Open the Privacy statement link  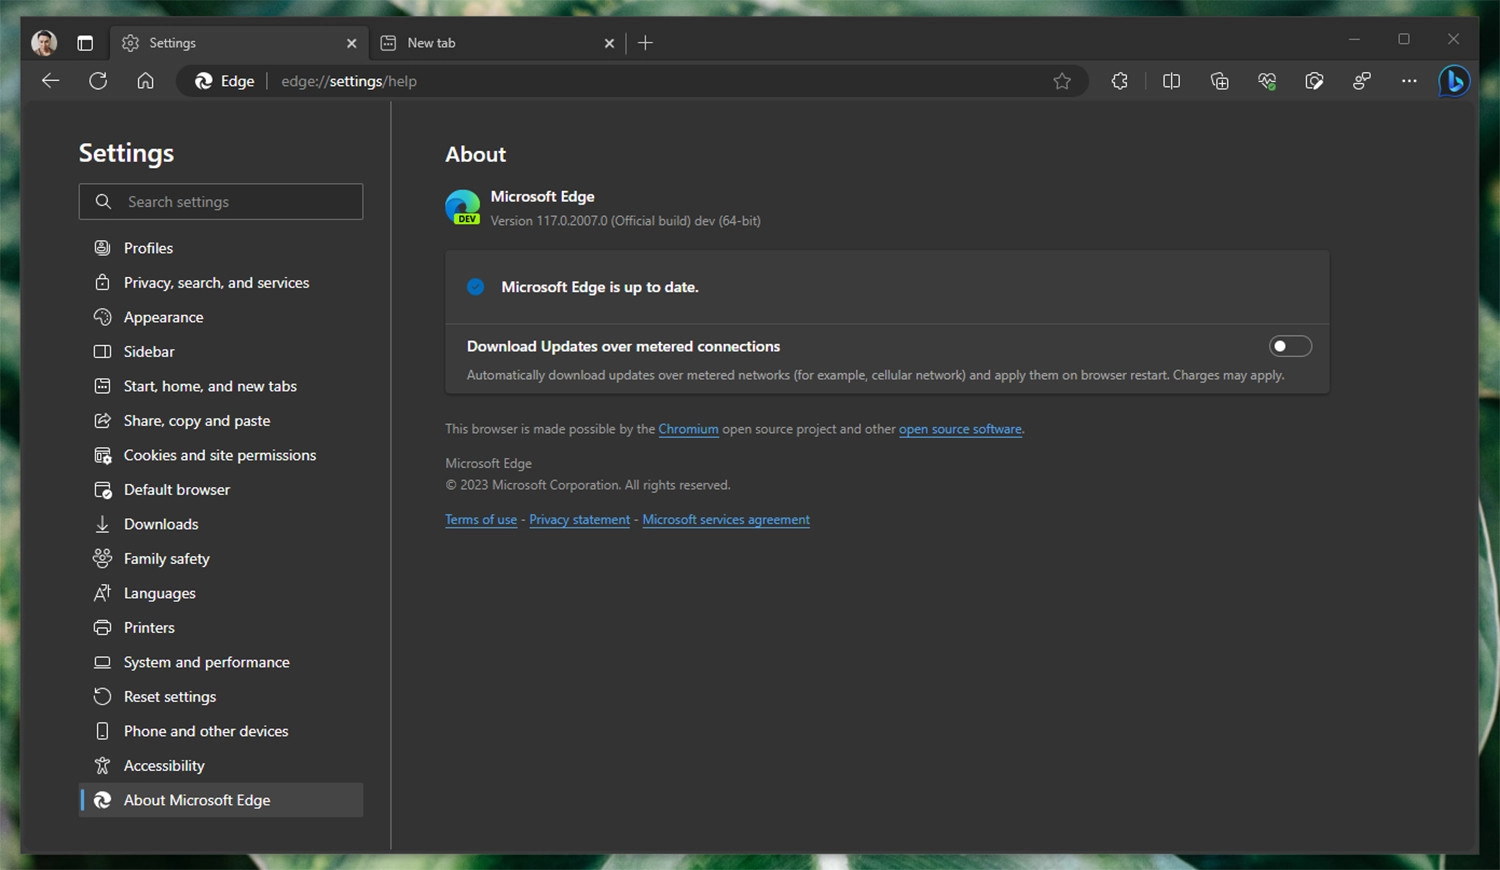(x=580, y=520)
